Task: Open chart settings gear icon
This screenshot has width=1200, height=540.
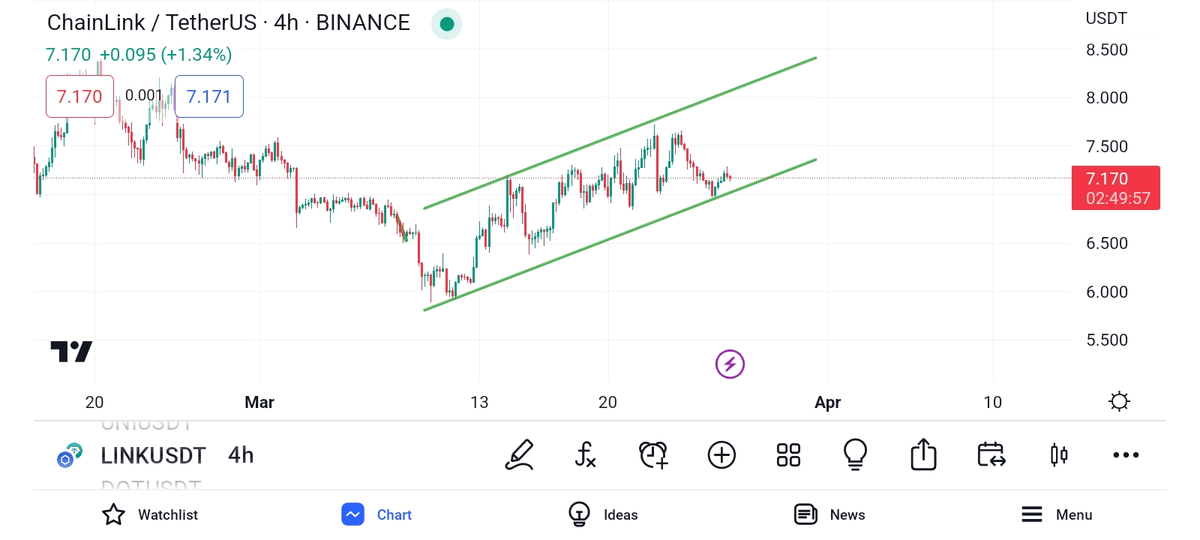Action: tap(1119, 401)
